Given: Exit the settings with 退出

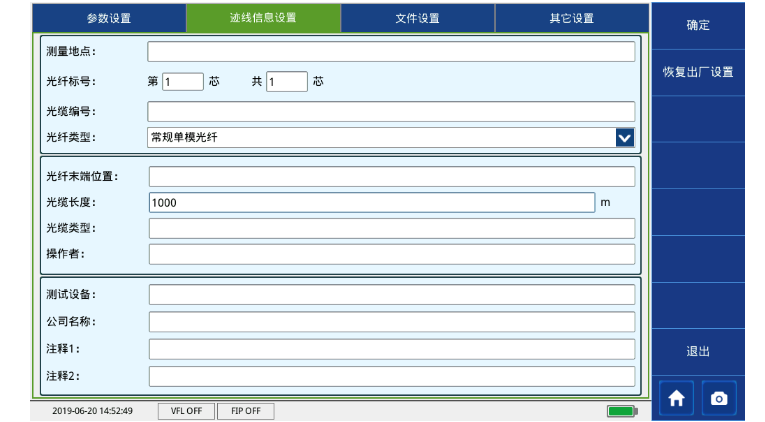Looking at the screenshot, I should click(x=698, y=351).
